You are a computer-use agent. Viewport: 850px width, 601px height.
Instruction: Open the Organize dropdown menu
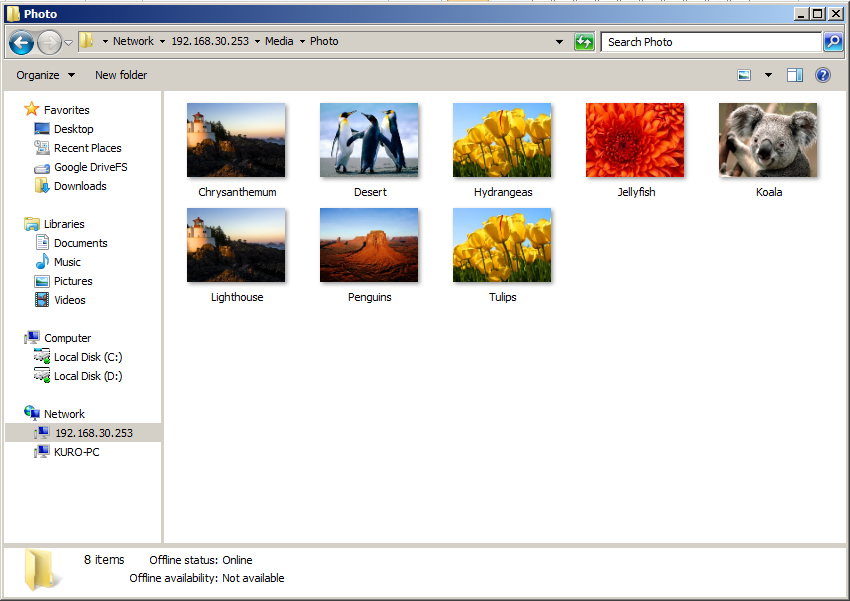click(x=44, y=75)
